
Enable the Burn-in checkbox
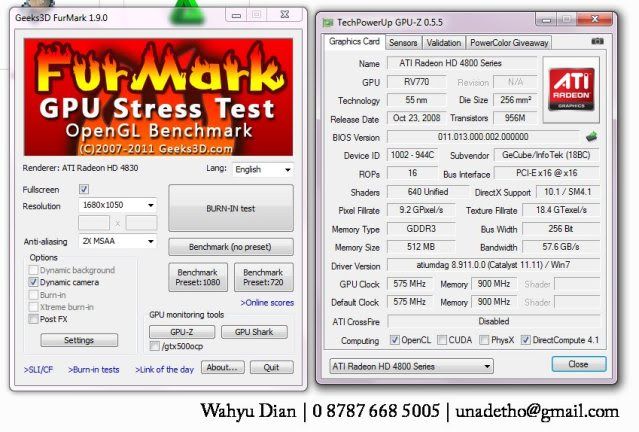click(33, 295)
